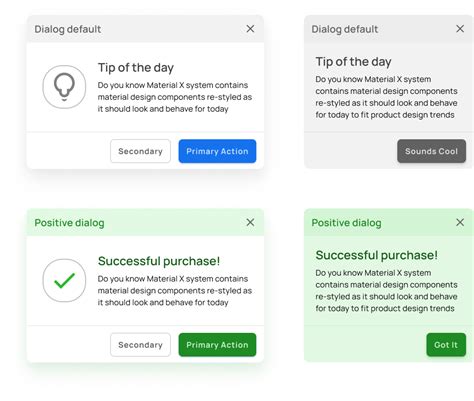This screenshot has height=401, width=474.
Task: Click the lightbulb icon in Tip dialog
Action: (64, 87)
